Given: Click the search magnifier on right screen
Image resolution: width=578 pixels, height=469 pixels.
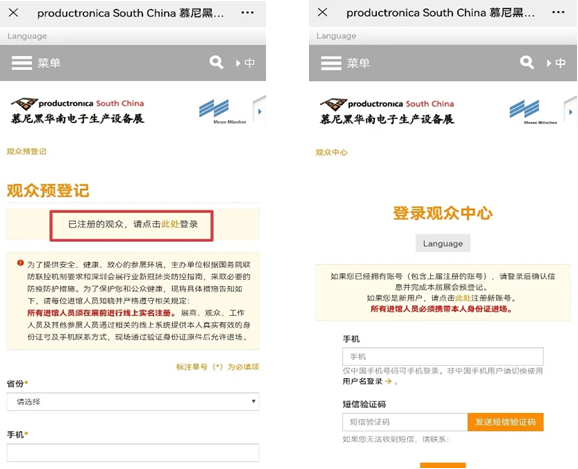Looking at the screenshot, I should [x=527, y=62].
